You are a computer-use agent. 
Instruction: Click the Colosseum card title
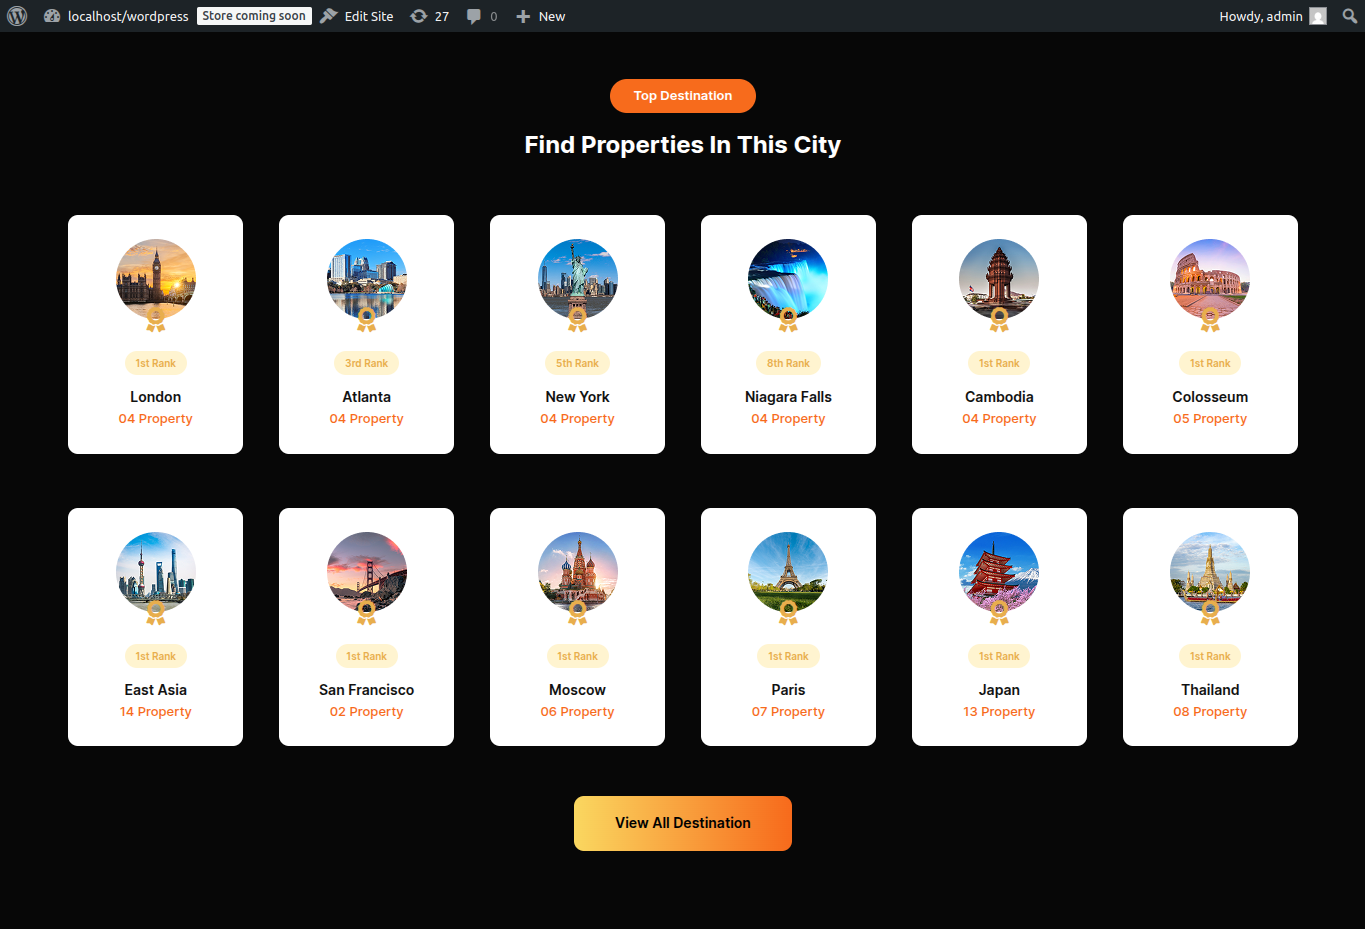click(x=1210, y=397)
